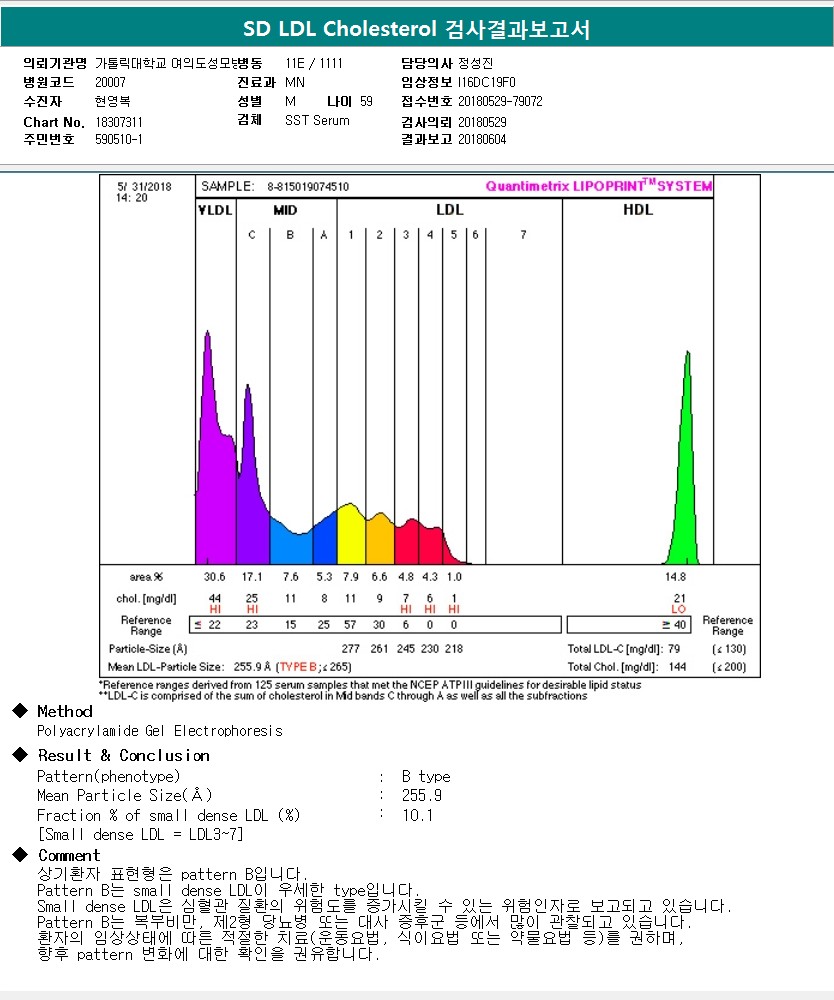Click the SD LDL Cholesterol report title
Screen dimensions: 834x1000
click(416, 29)
